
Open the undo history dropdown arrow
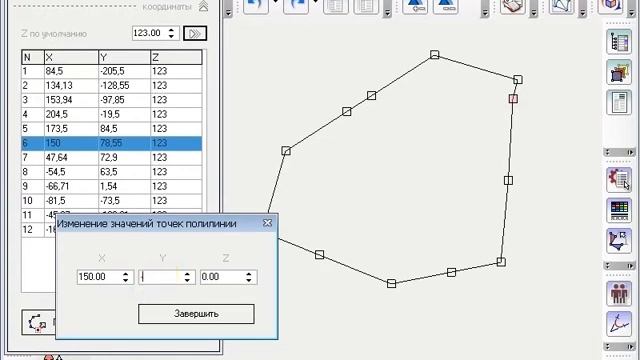[x=276, y=2]
